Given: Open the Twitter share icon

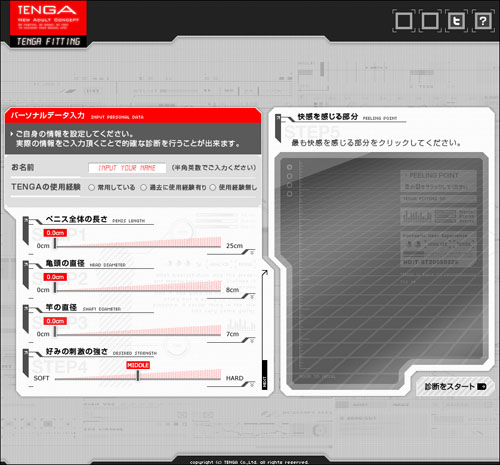Looking at the screenshot, I should click(x=456, y=21).
